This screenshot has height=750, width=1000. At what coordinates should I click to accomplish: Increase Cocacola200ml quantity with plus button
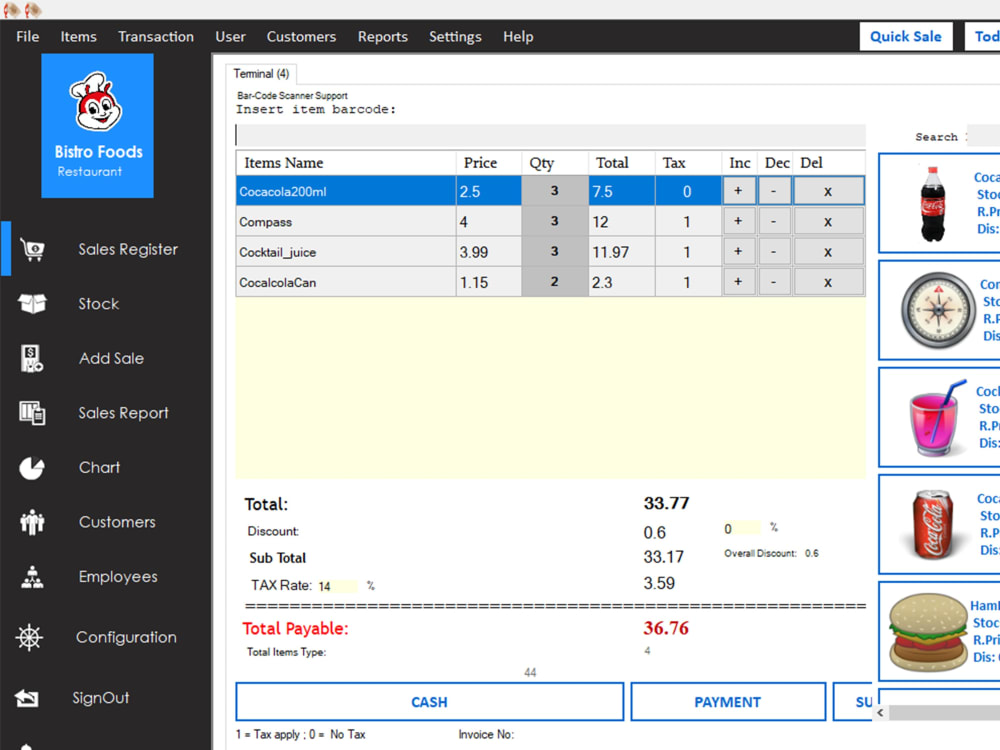(739, 190)
